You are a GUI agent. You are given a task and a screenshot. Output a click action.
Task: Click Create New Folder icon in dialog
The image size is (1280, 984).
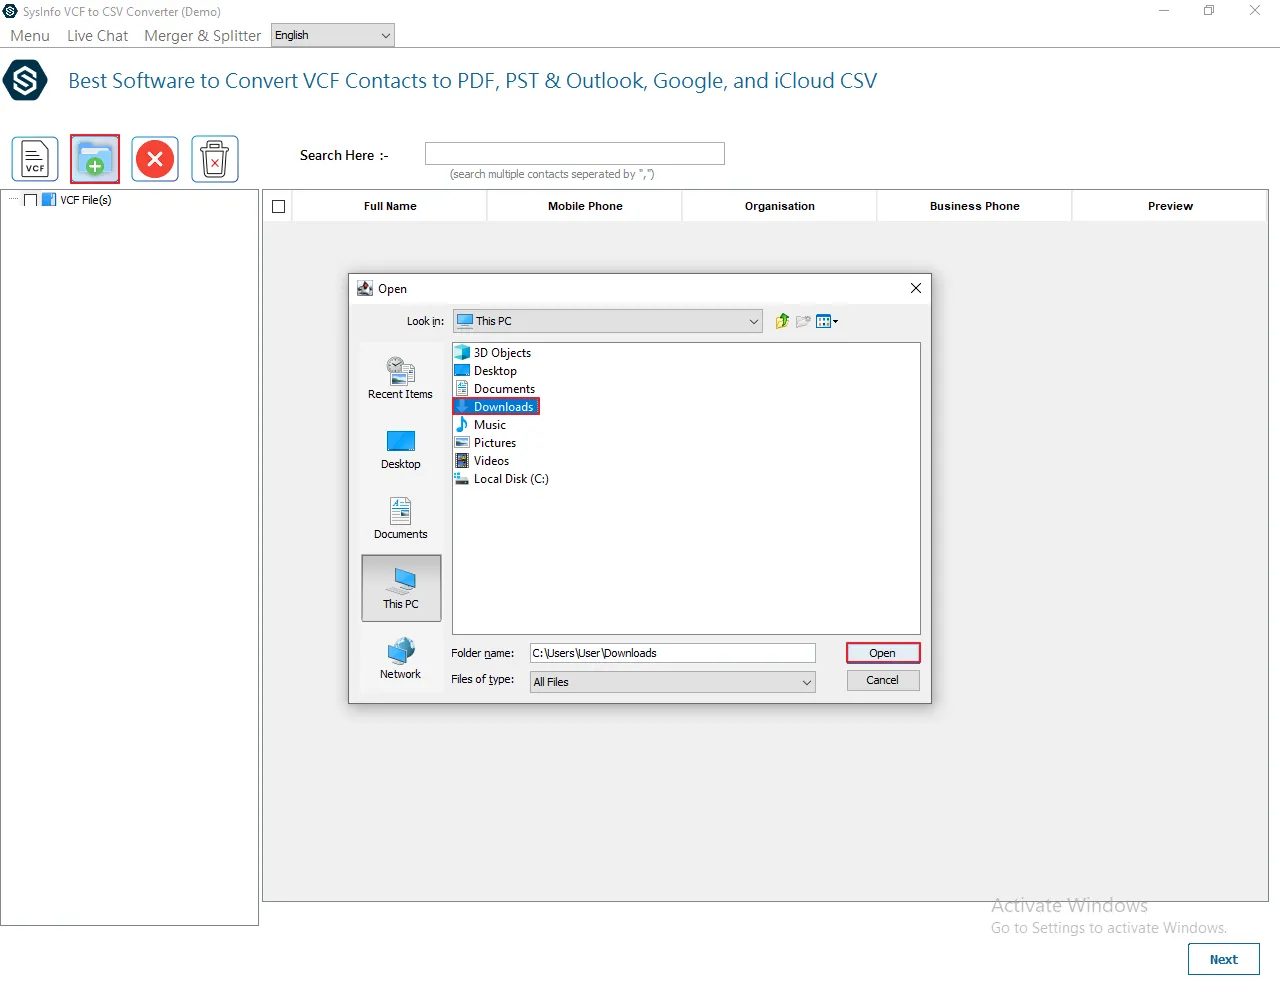[x=803, y=321]
